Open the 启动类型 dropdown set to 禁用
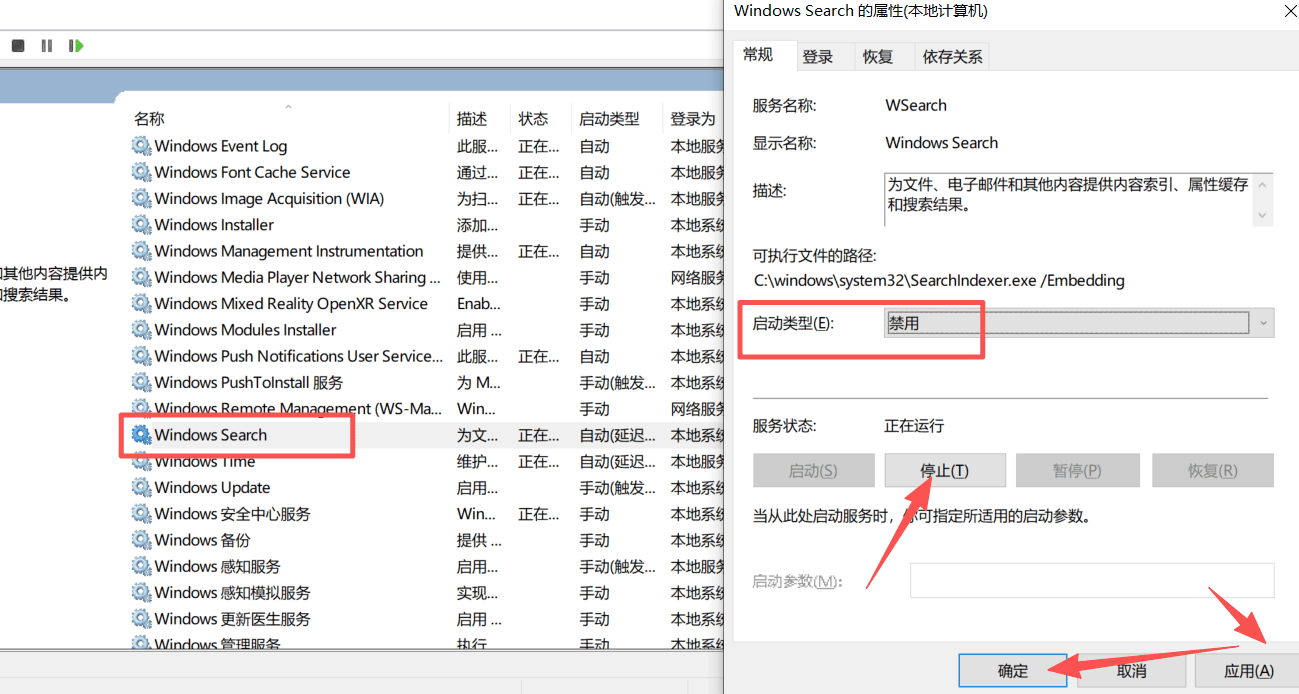The width and height of the screenshot is (1299, 694). pos(1080,323)
